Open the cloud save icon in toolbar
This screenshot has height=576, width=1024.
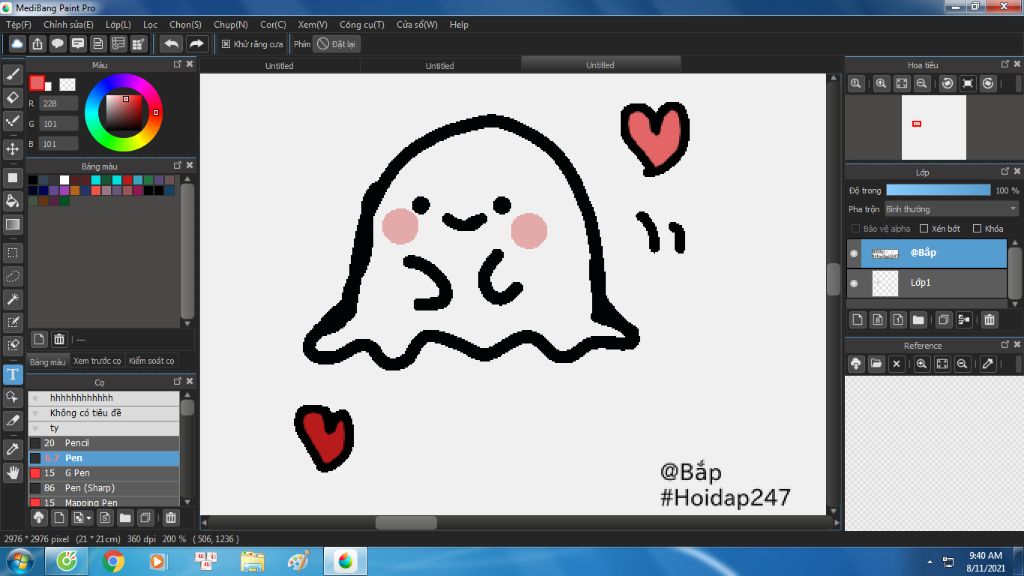17,44
